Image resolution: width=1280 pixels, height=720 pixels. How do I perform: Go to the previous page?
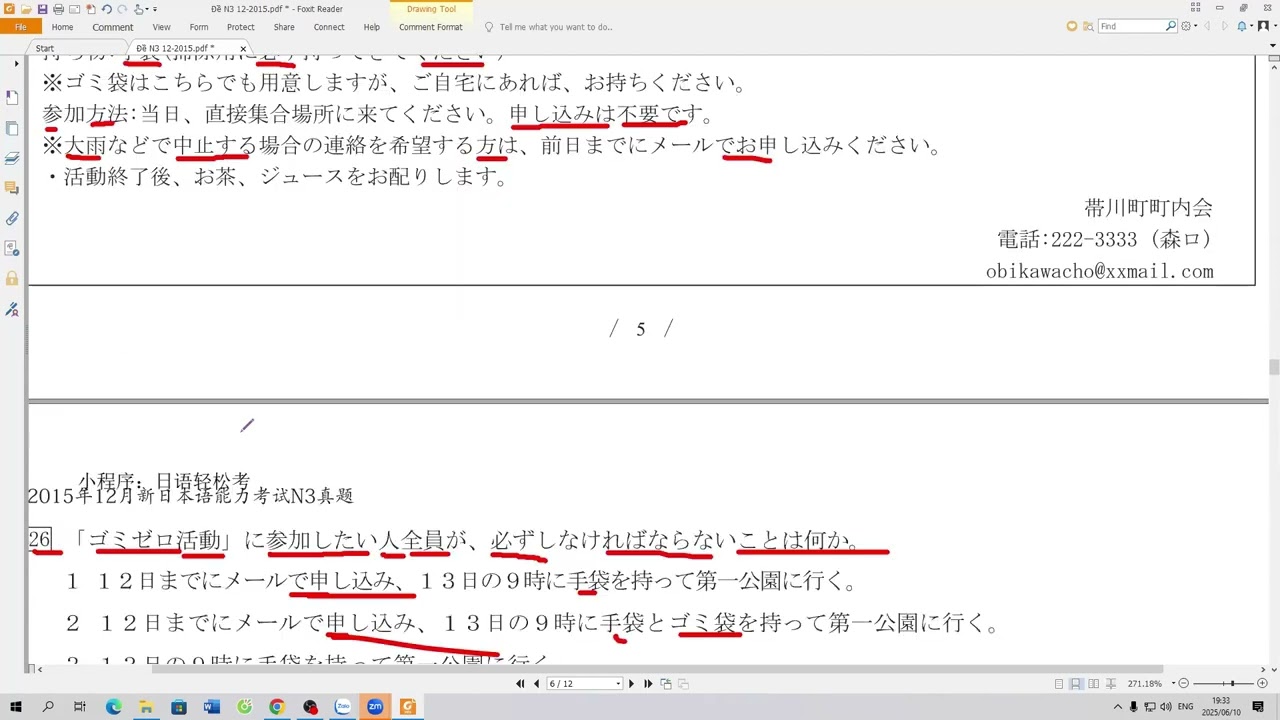(537, 683)
